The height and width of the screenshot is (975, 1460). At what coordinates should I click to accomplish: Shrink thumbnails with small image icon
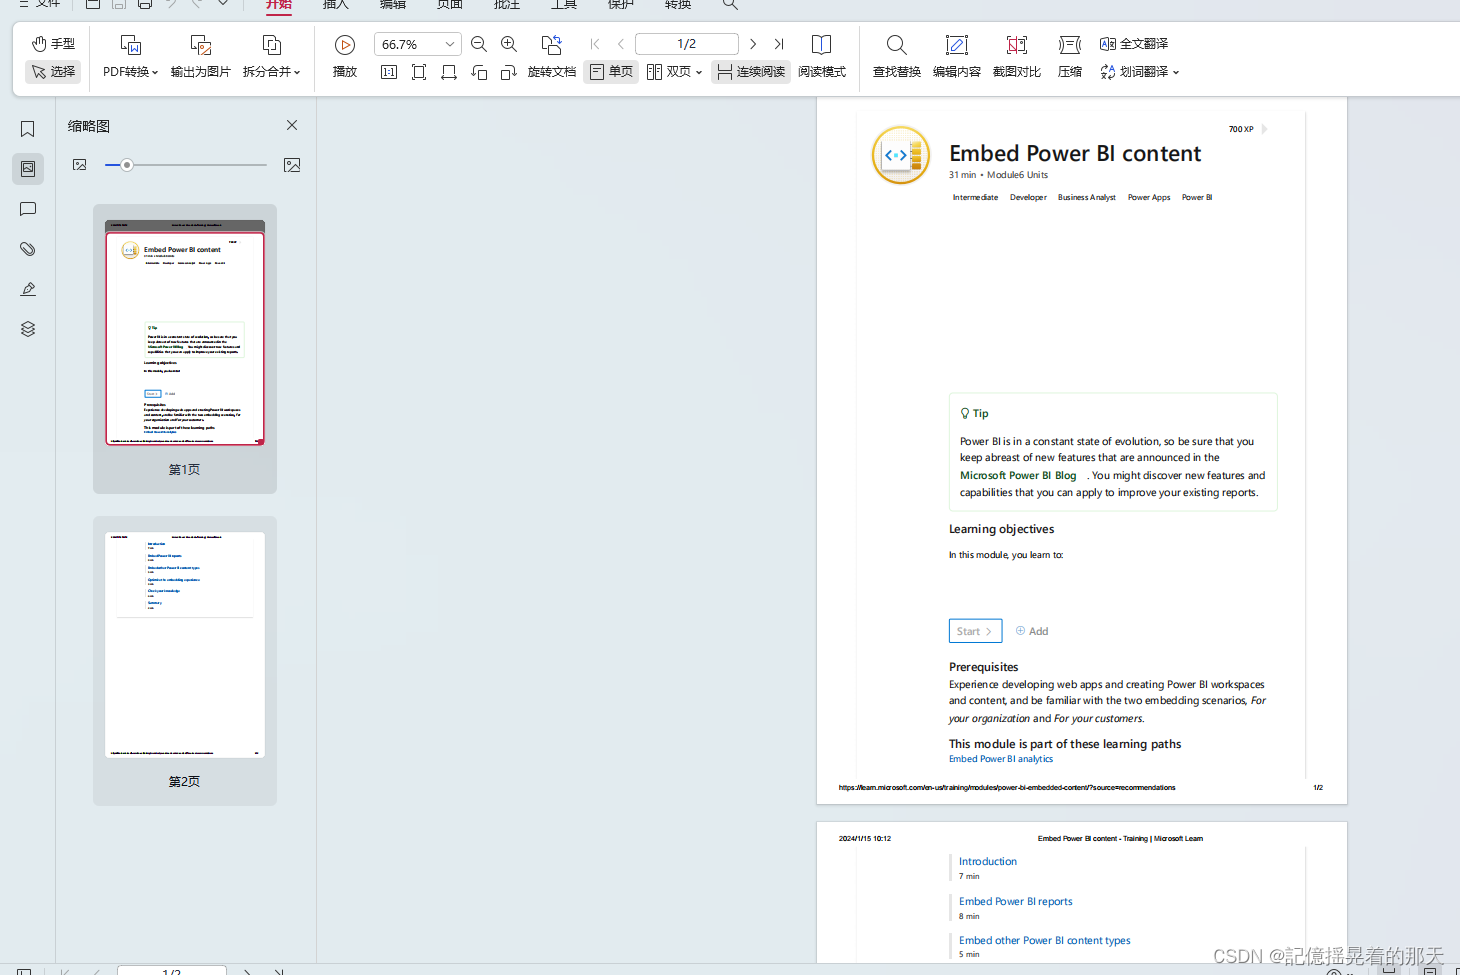tap(80, 165)
